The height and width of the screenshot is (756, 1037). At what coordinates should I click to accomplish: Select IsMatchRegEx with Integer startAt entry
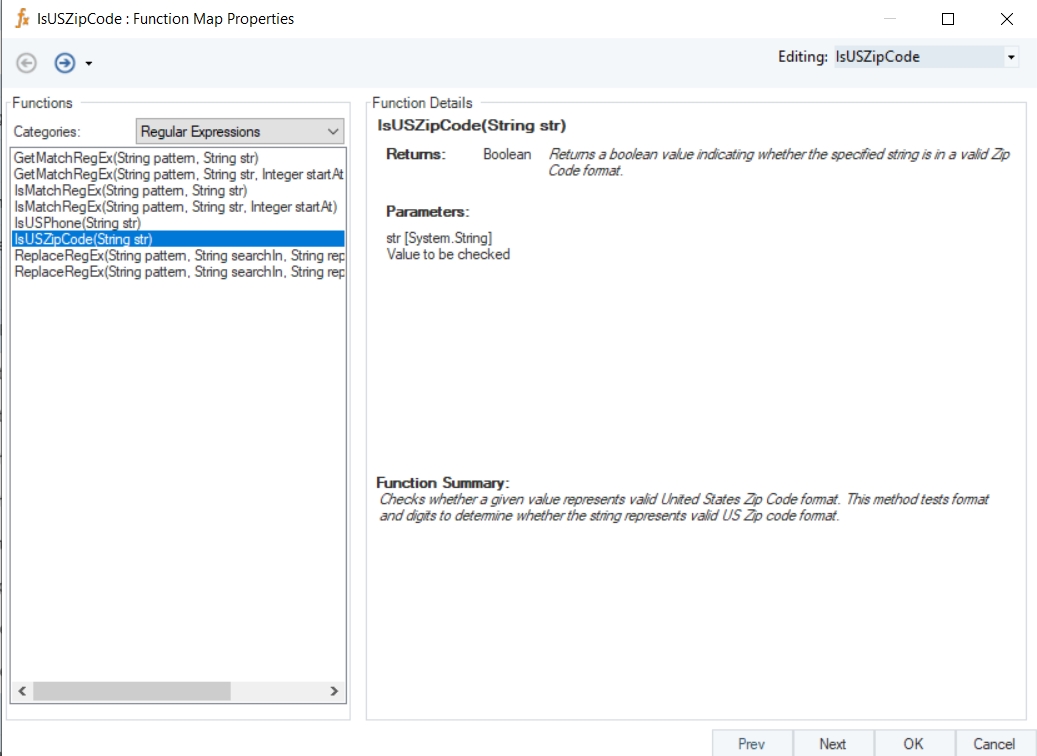pos(175,206)
